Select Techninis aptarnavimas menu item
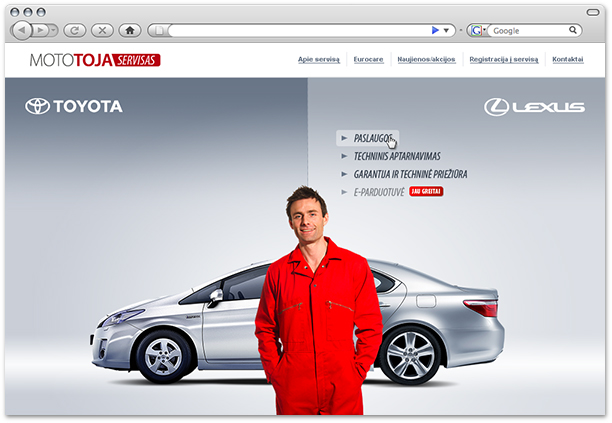This screenshot has width=612, height=423. point(397,156)
